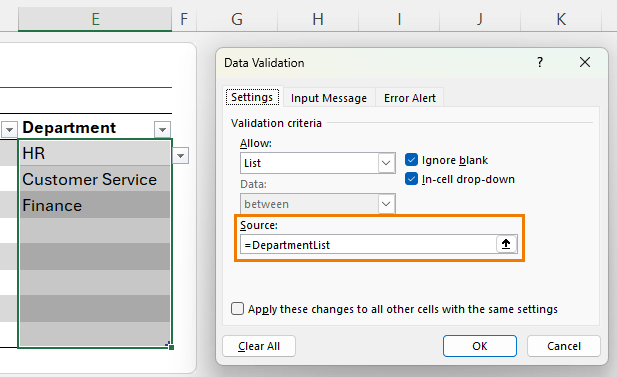Open Department column filter dropdown
This screenshot has height=377, width=617.
162,129
